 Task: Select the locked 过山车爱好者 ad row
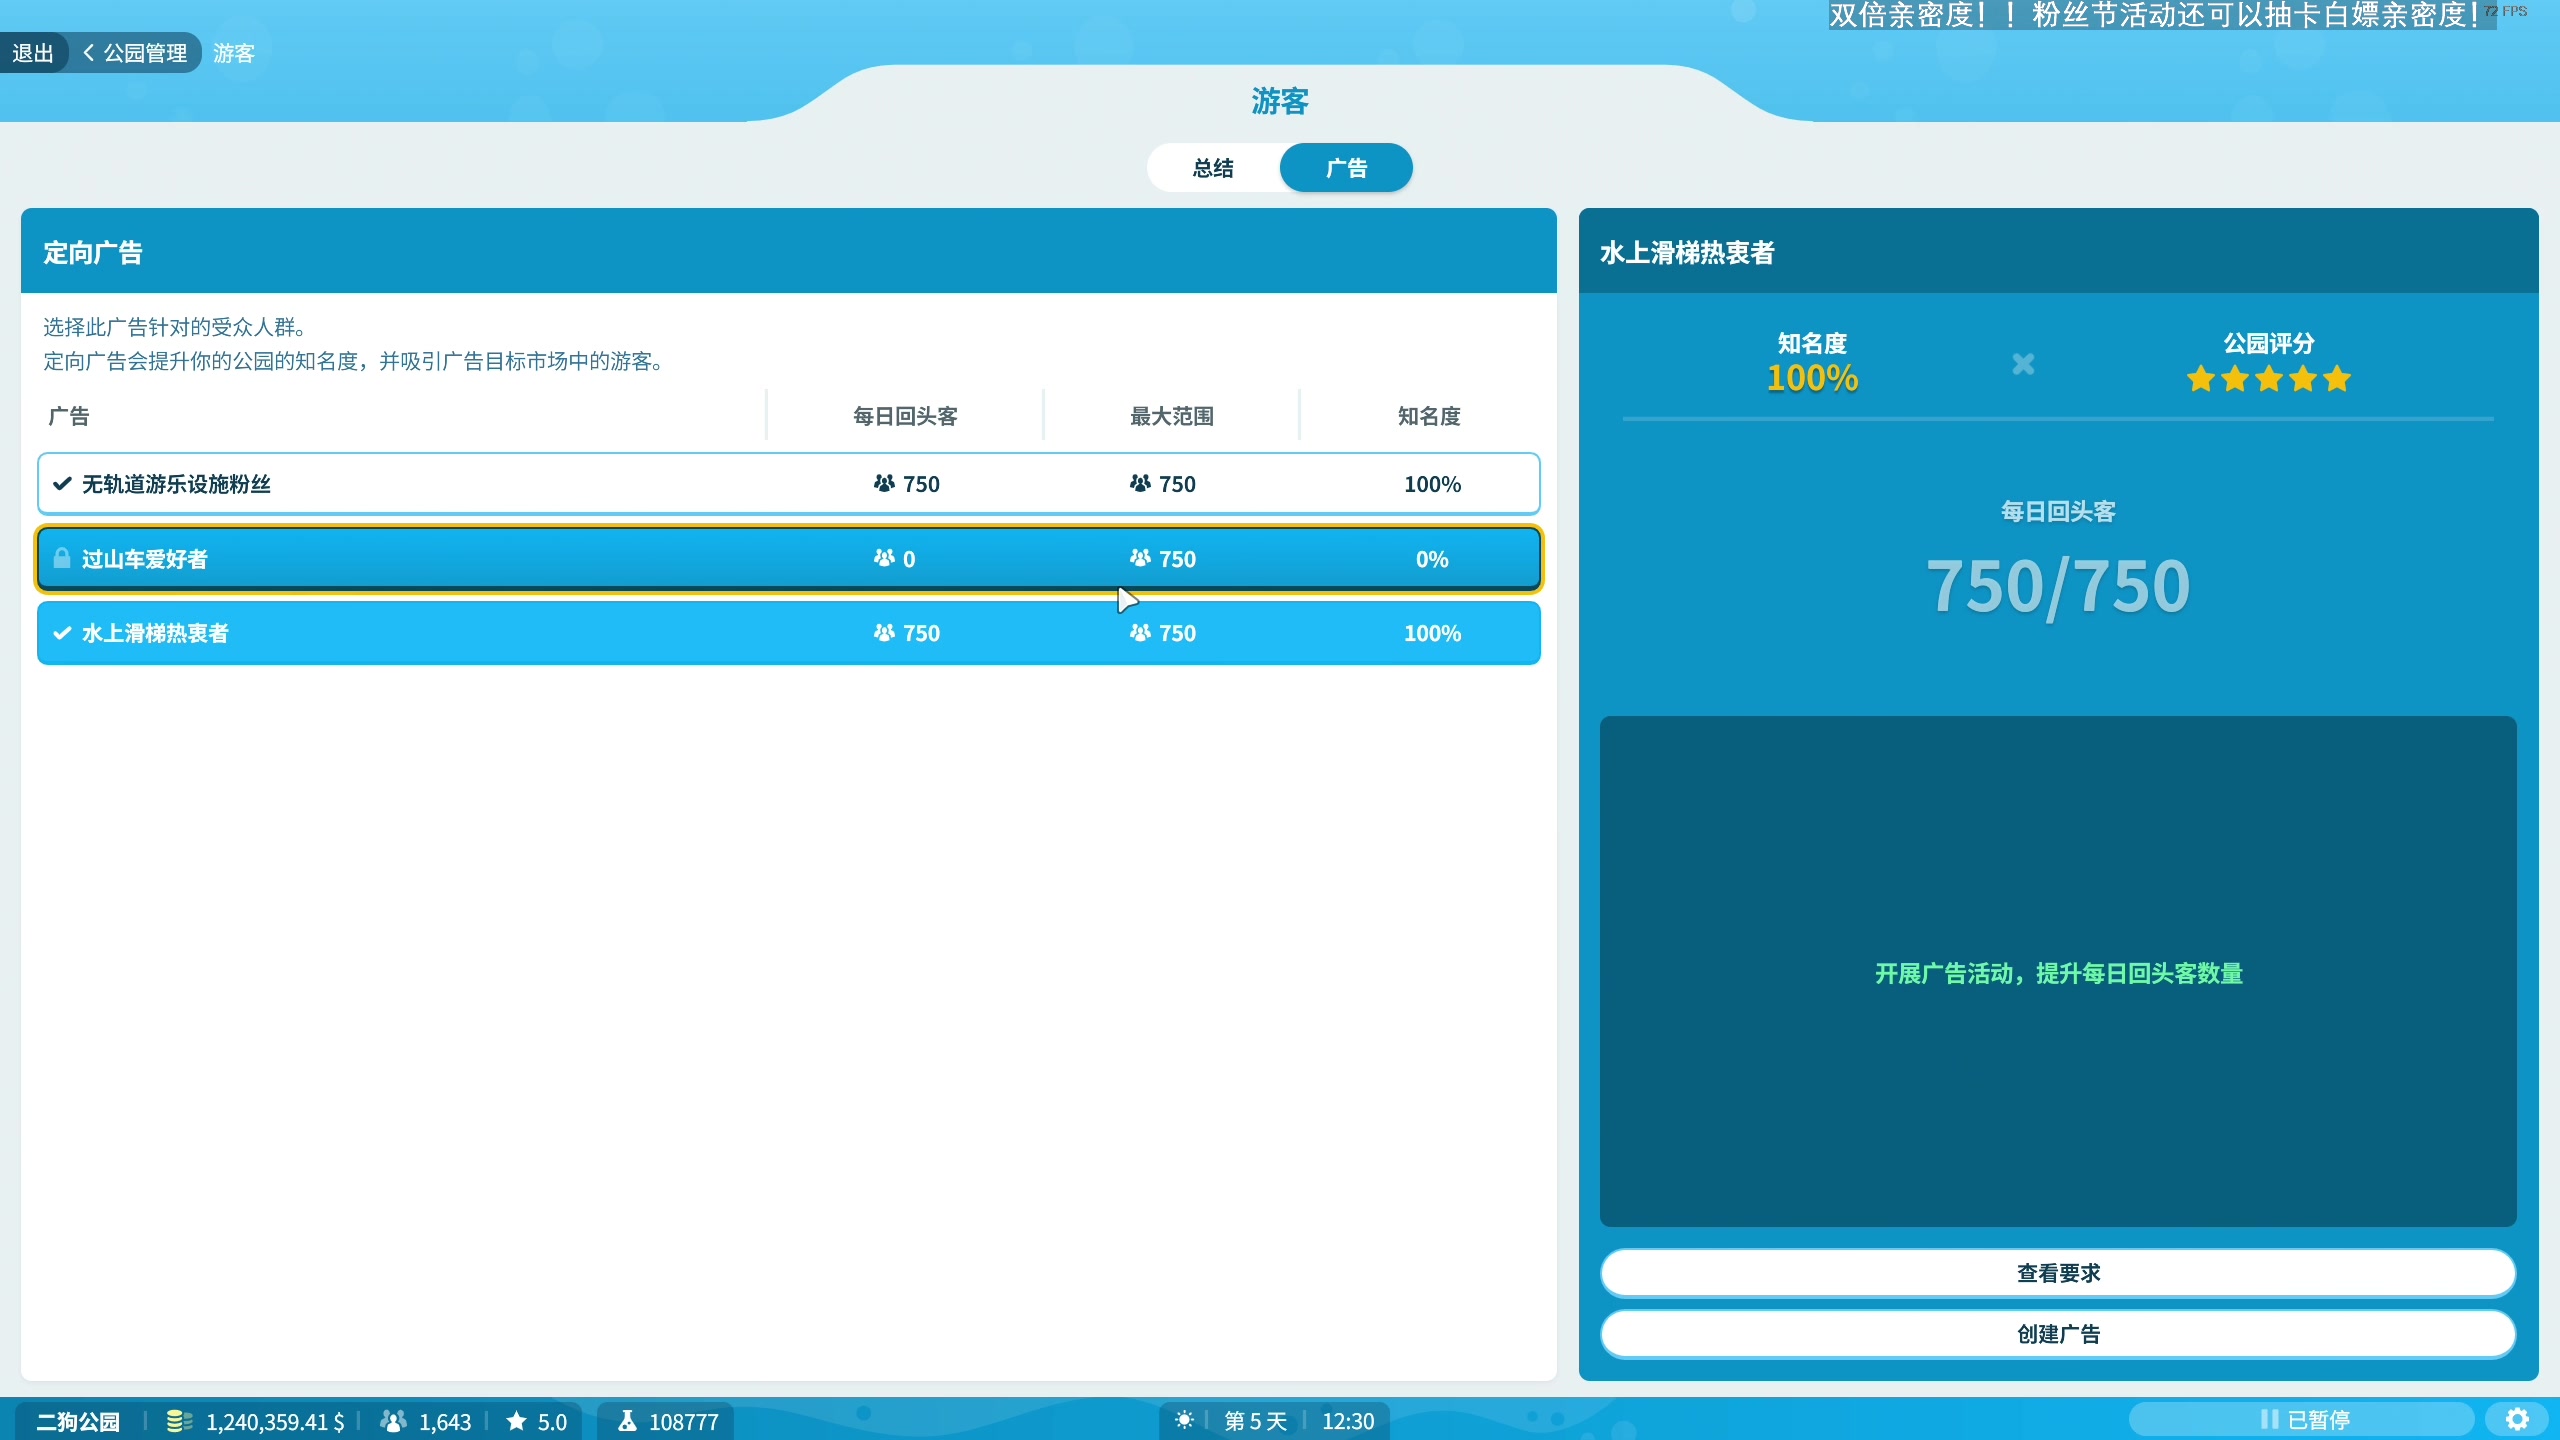789,559
